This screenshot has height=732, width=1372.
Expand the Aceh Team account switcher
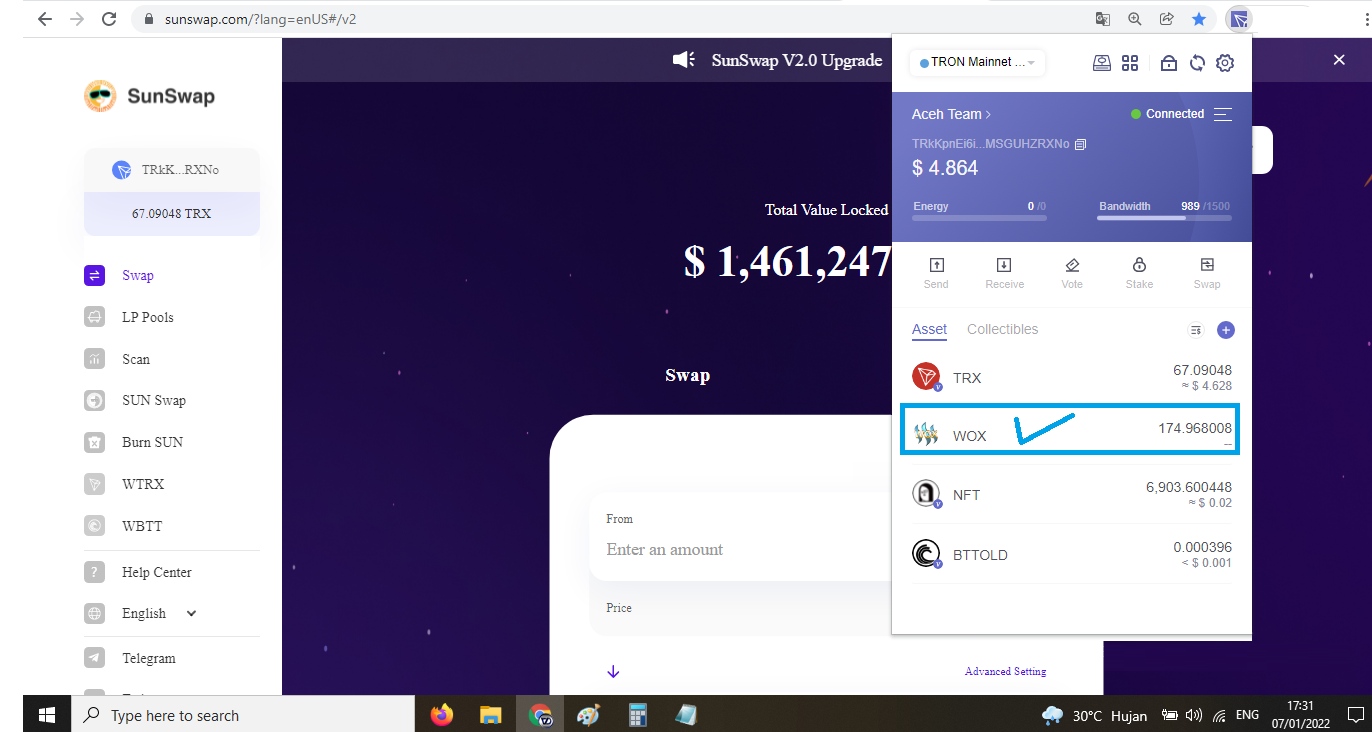(x=951, y=114)
